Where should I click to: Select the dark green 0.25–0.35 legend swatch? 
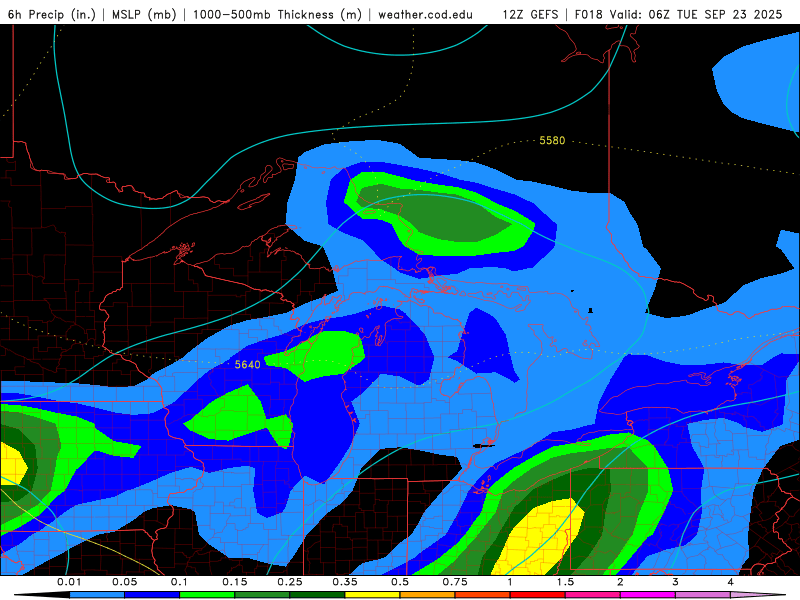(x=317, y=595)
